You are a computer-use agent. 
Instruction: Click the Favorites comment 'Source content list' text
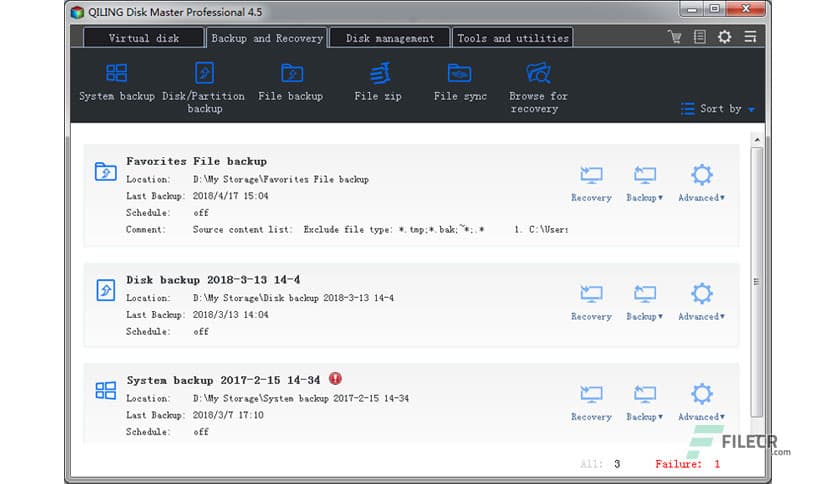point(243,229)
